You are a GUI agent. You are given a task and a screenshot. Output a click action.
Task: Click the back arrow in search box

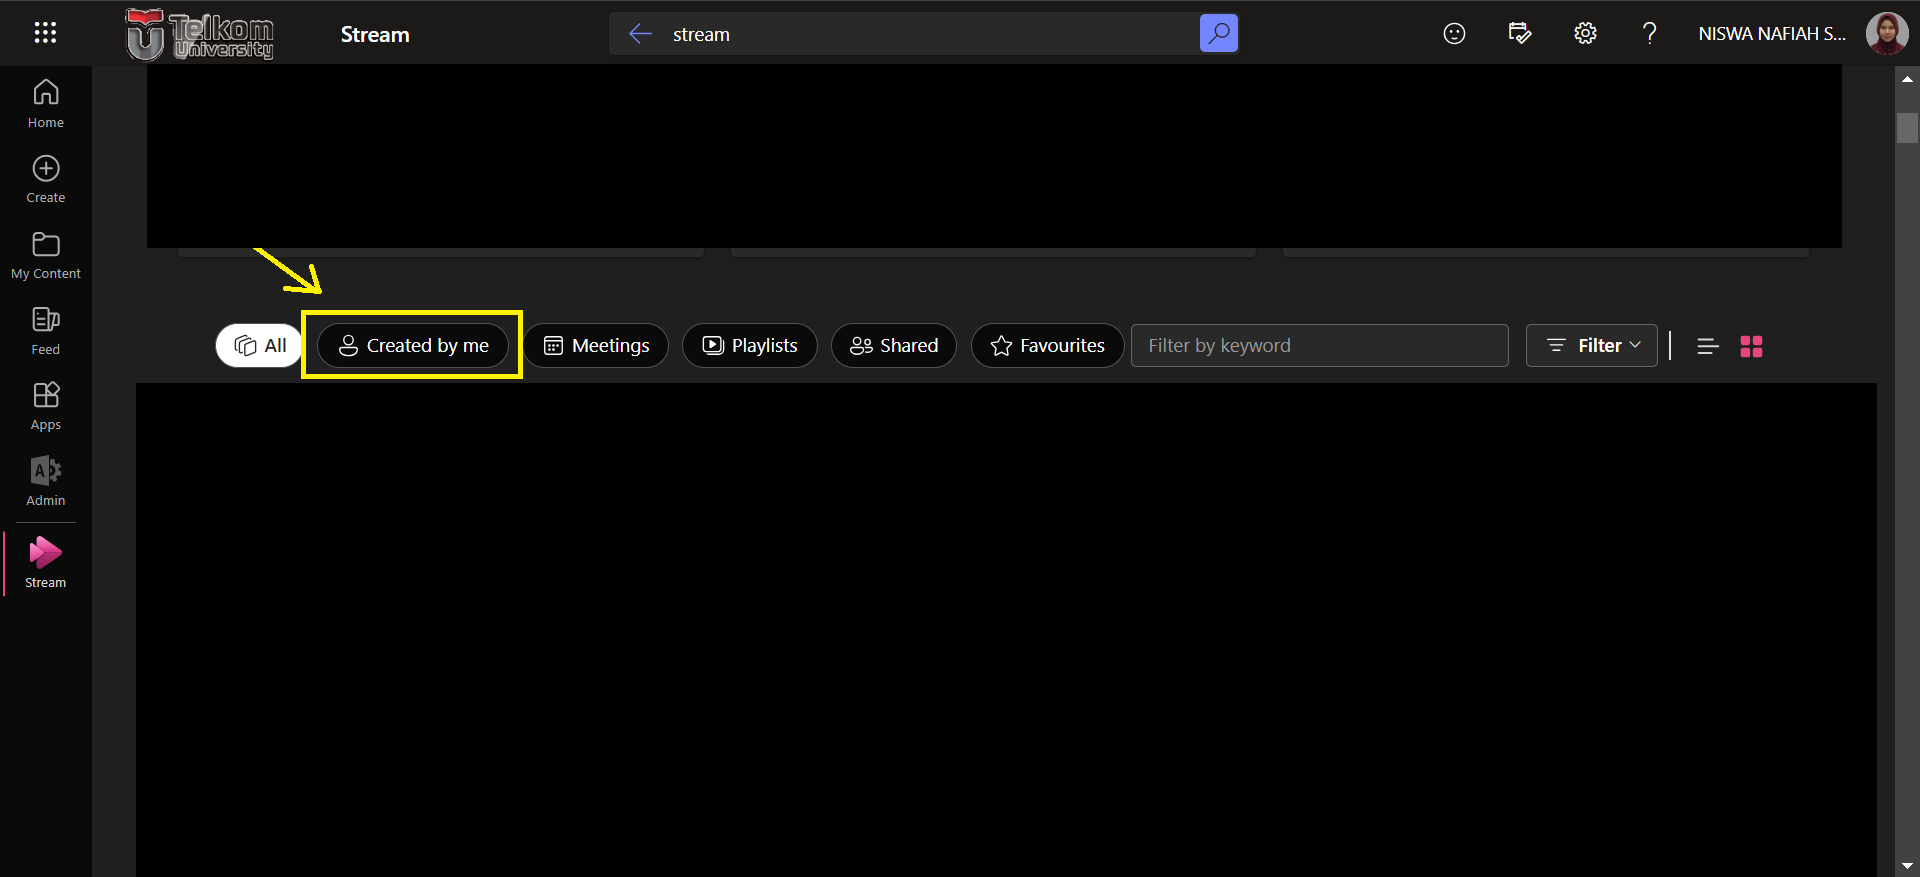point(640,34)
